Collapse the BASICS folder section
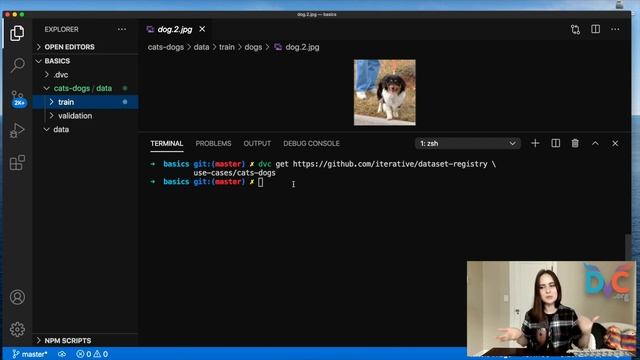This screenshot has width=640, height=360. pyautogui.click(x=86, y=61)
